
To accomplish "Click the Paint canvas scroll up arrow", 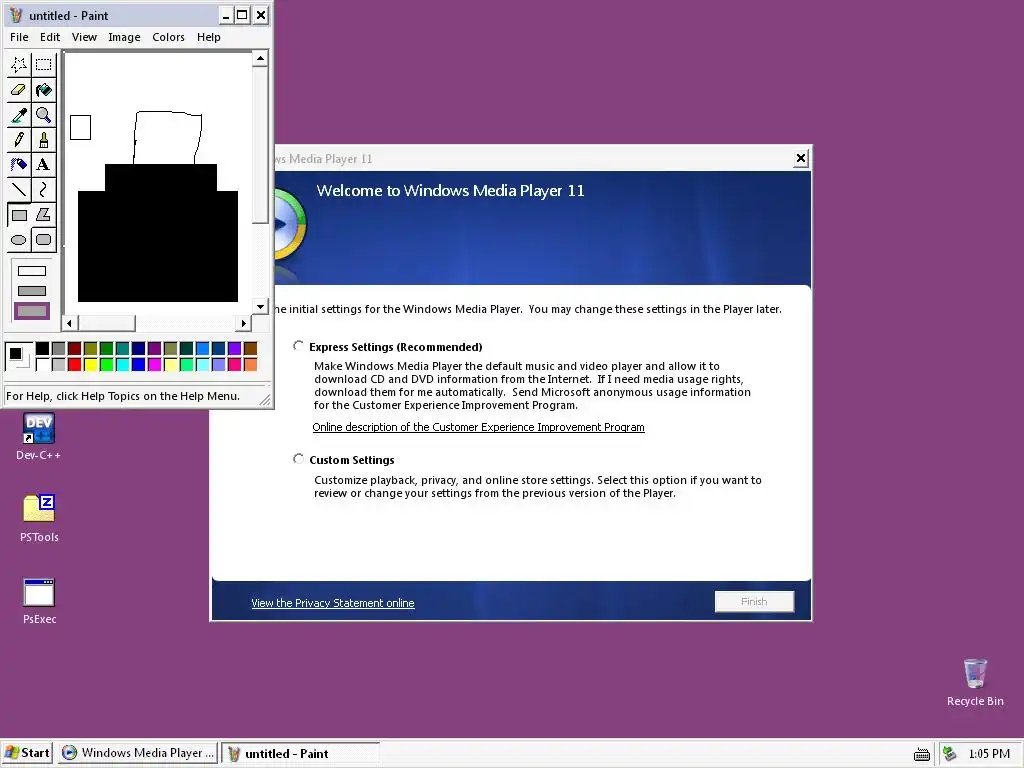I will [x=261, y=59].
